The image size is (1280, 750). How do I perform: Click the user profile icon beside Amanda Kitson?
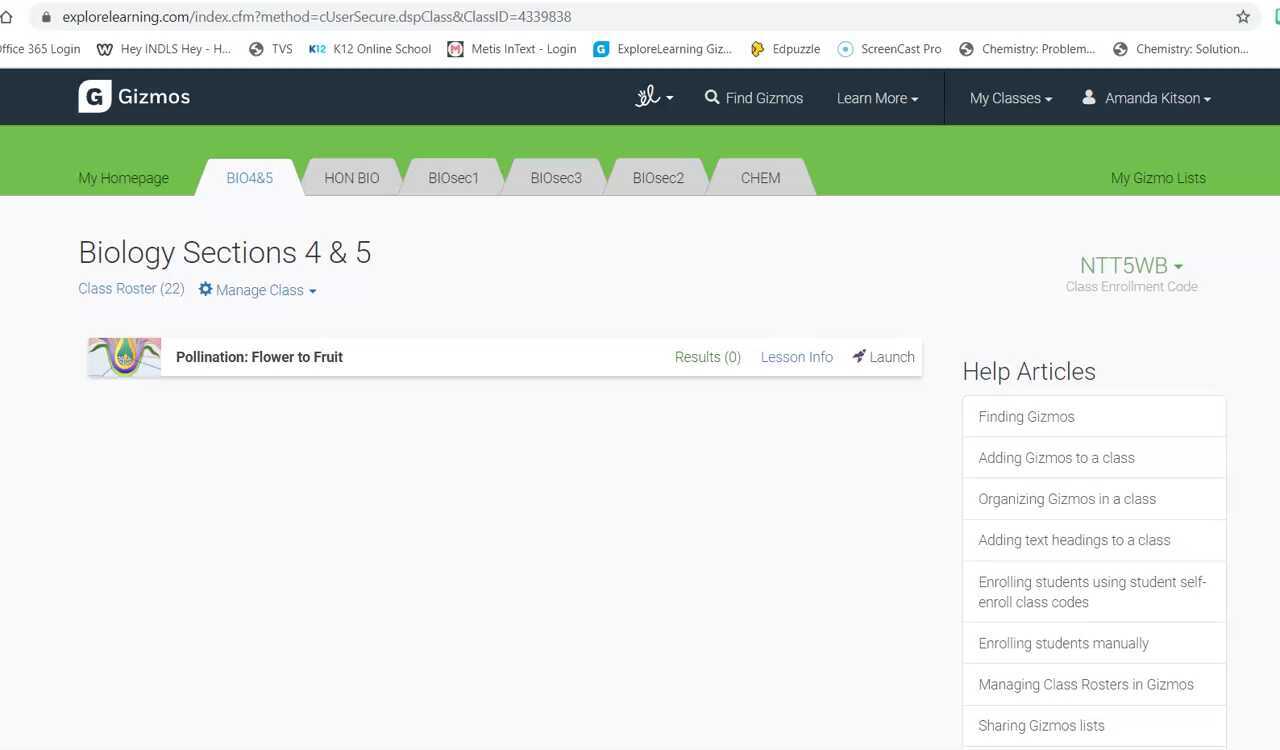[1089, 97]
